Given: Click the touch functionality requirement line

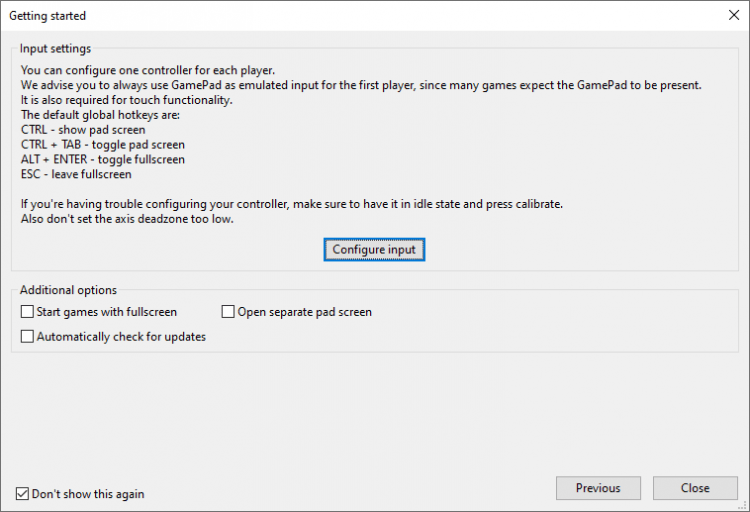Looking at the screenshot, I should 126,100.
